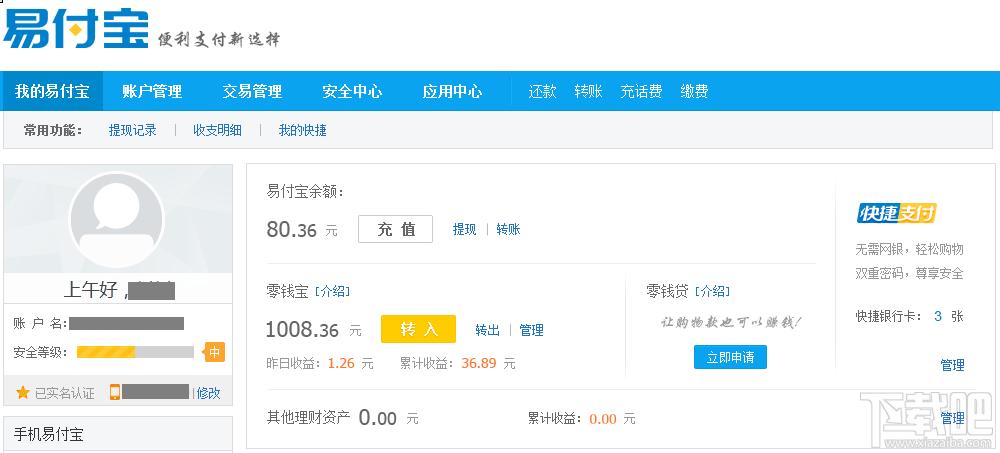
Task: Click the 易付宝 logo
Action: 75,29
